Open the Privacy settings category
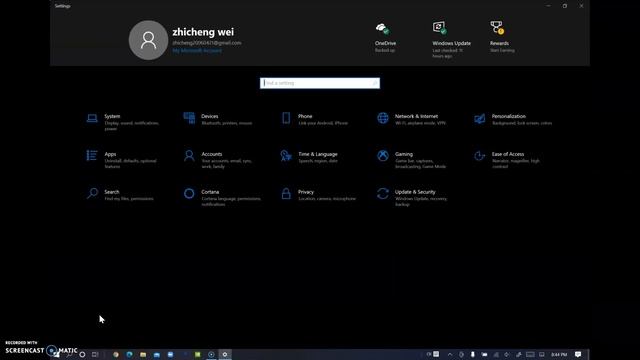Image resolution: width=640 pixels, height=360 pixels. pos(318,195)
